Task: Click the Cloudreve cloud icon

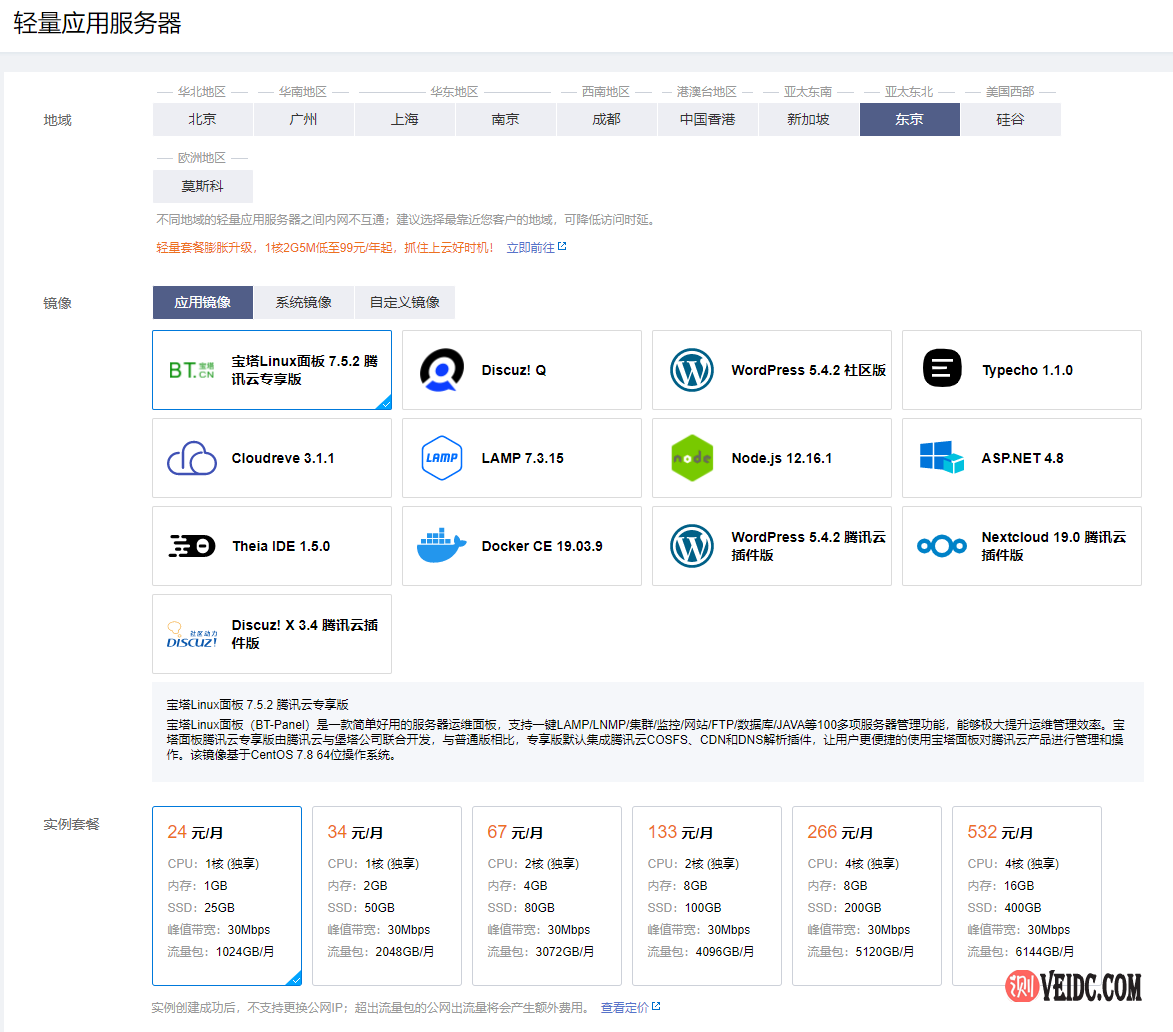Action: point(192,458)
